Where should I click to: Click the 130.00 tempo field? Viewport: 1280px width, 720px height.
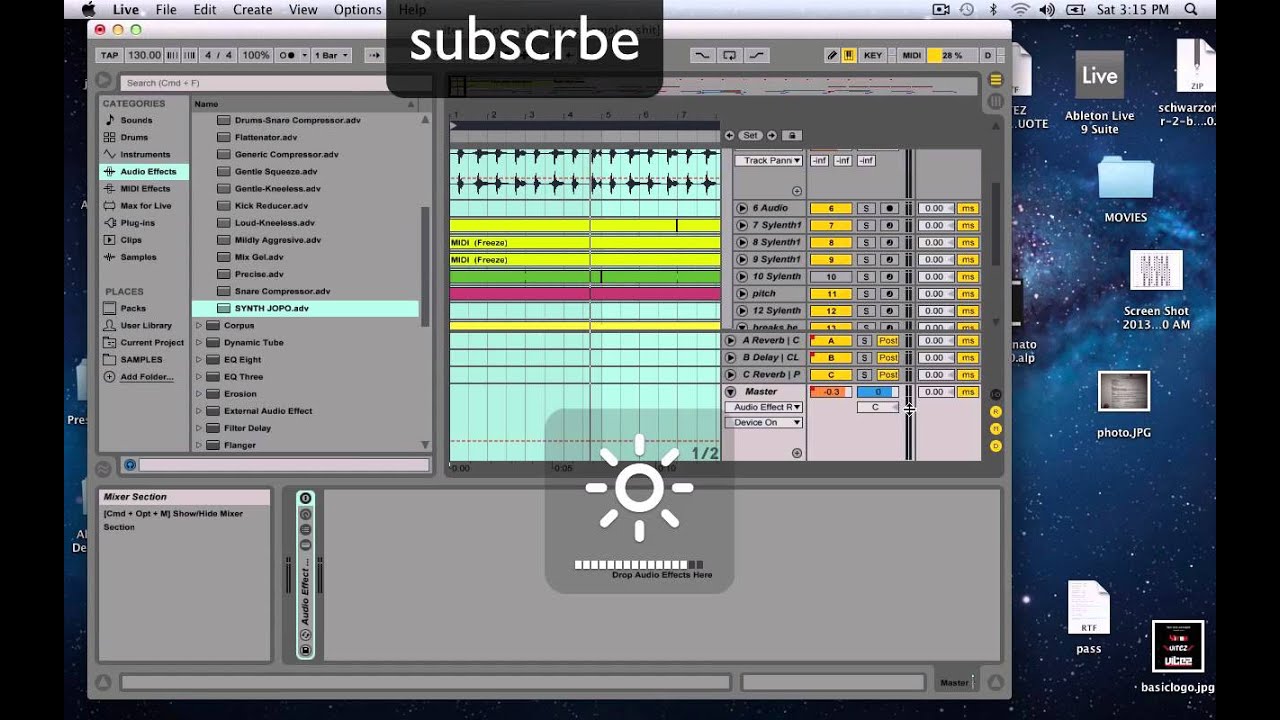click(144, 55)
